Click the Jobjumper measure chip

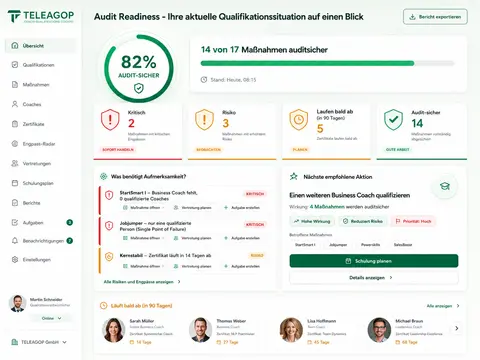click(x=338, y=245)
